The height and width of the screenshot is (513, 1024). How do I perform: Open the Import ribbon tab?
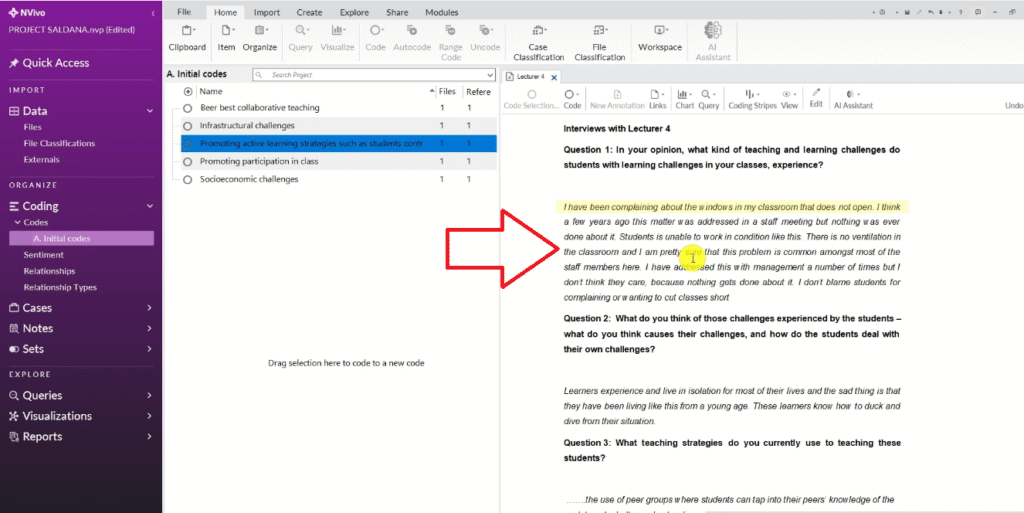click(267, 12)
